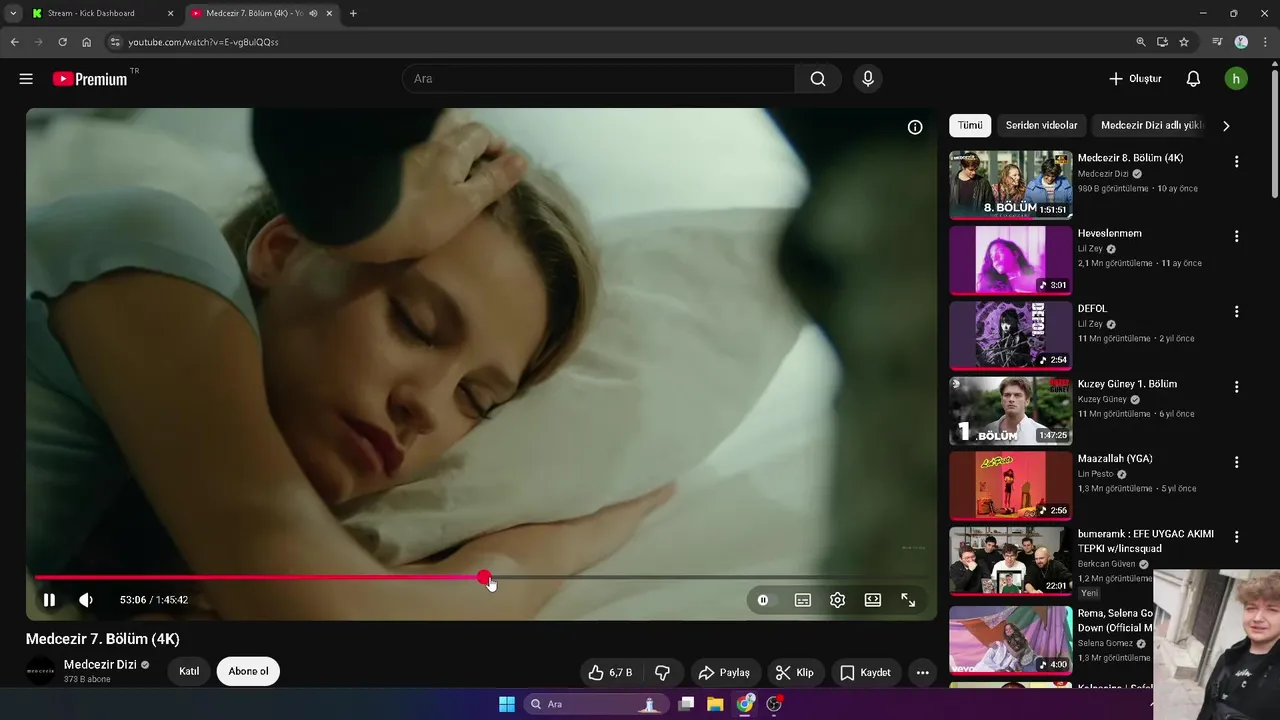Viewport: 1280px width, 720px height.
Task: Pause the Medcezir video
Action: (x=49, y=600)
